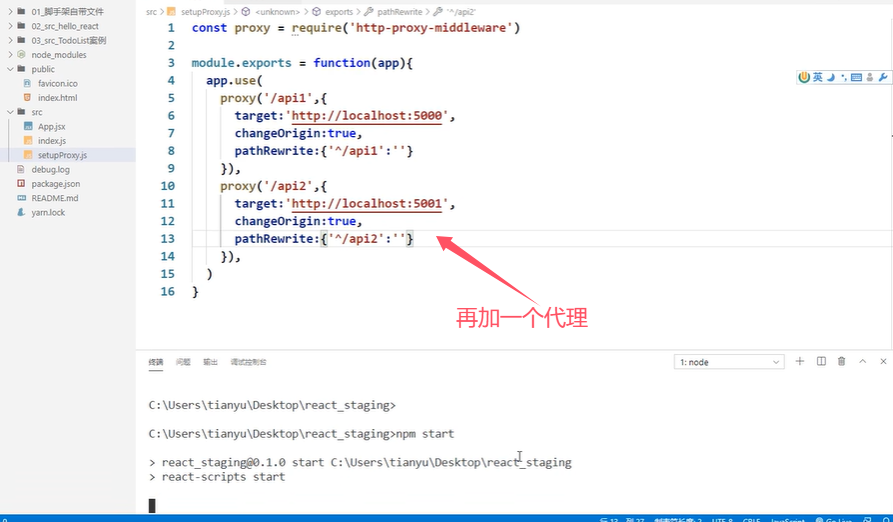This screenshot has width=893, height=522.
Task: Click the src breadcrumb segment
Action: click(151, 11)
